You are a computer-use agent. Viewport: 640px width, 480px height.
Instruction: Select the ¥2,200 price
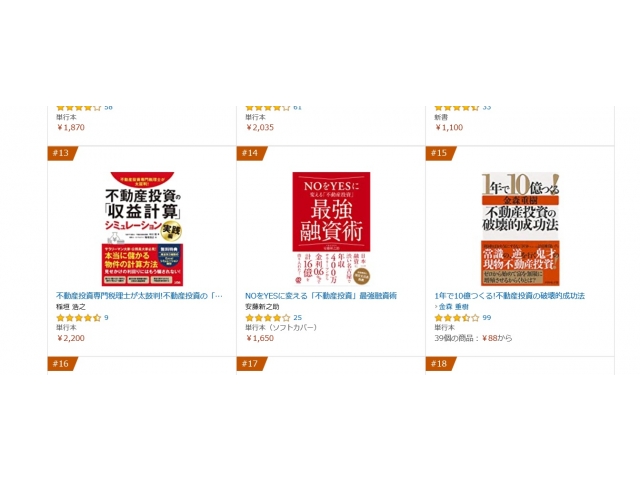tap(71, 338)
